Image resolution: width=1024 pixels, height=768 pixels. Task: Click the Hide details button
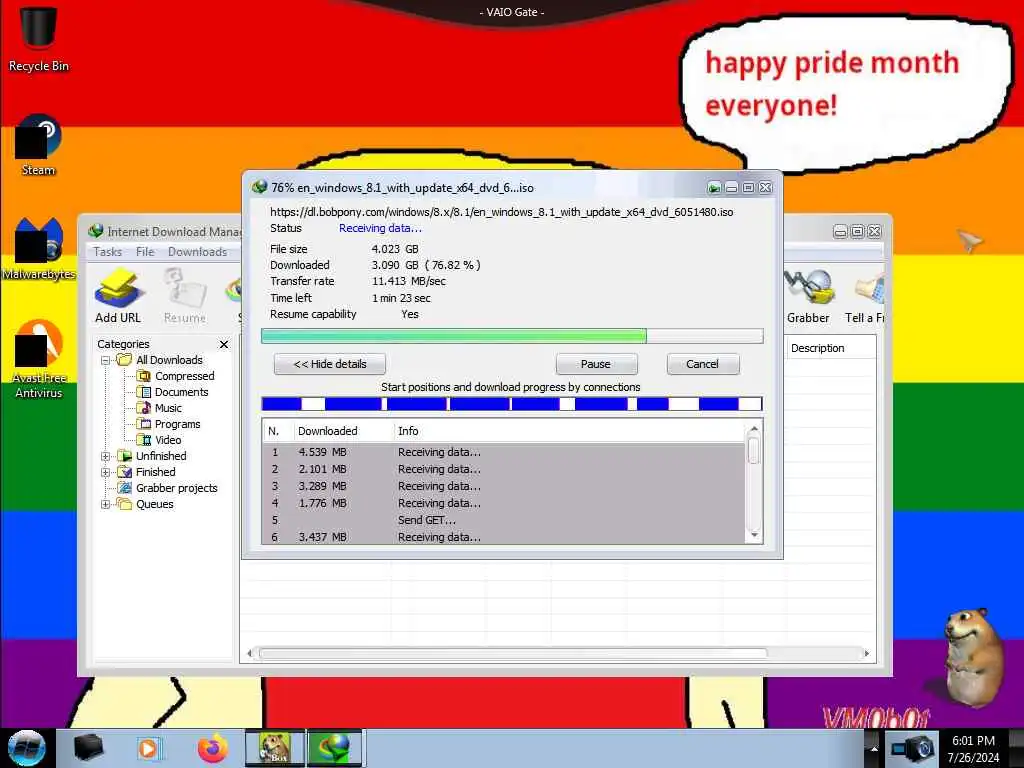(x=330, y=364)
